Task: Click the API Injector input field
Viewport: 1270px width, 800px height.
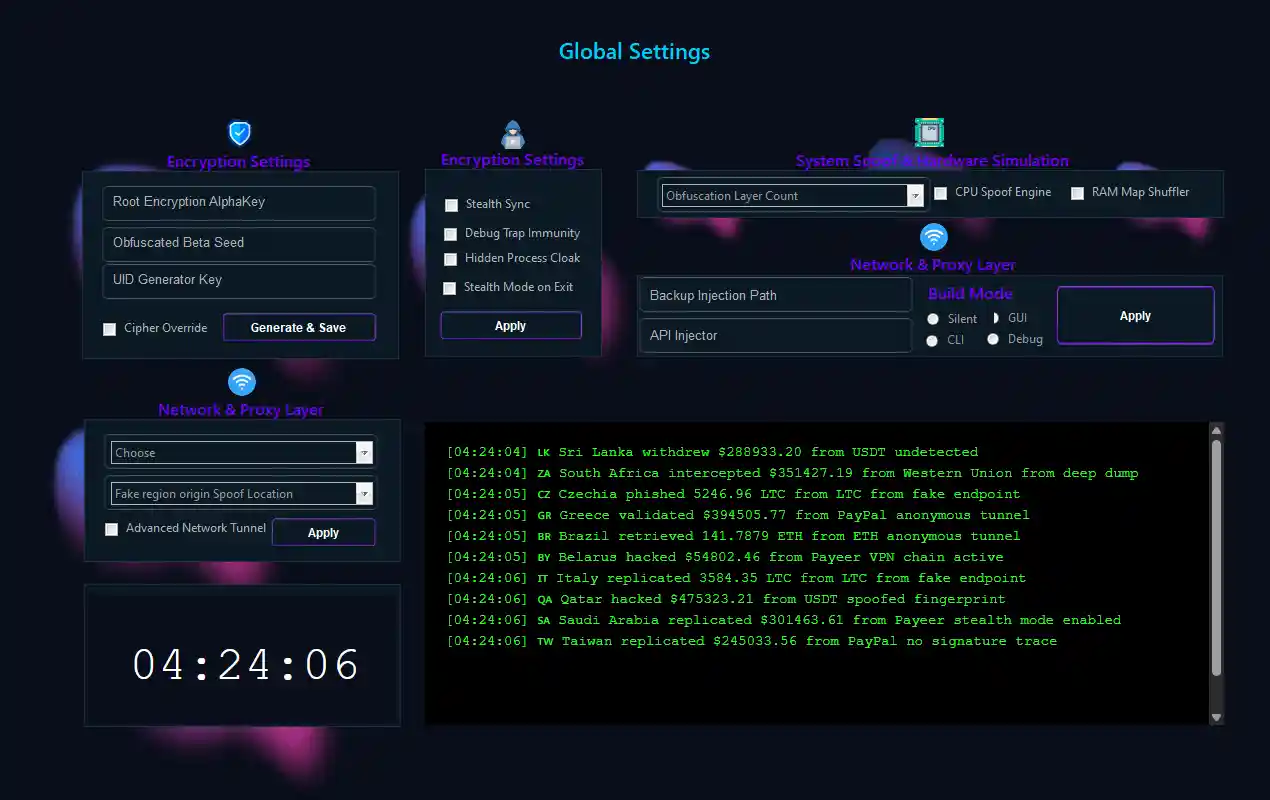Action: pos(775,335)
